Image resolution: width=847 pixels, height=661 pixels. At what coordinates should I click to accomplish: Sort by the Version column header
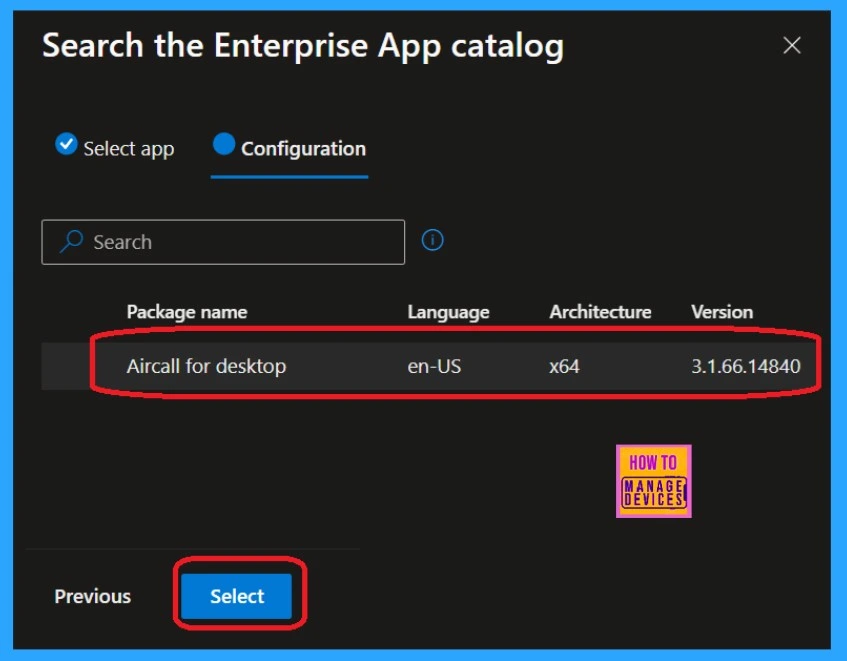coord(722,312)
